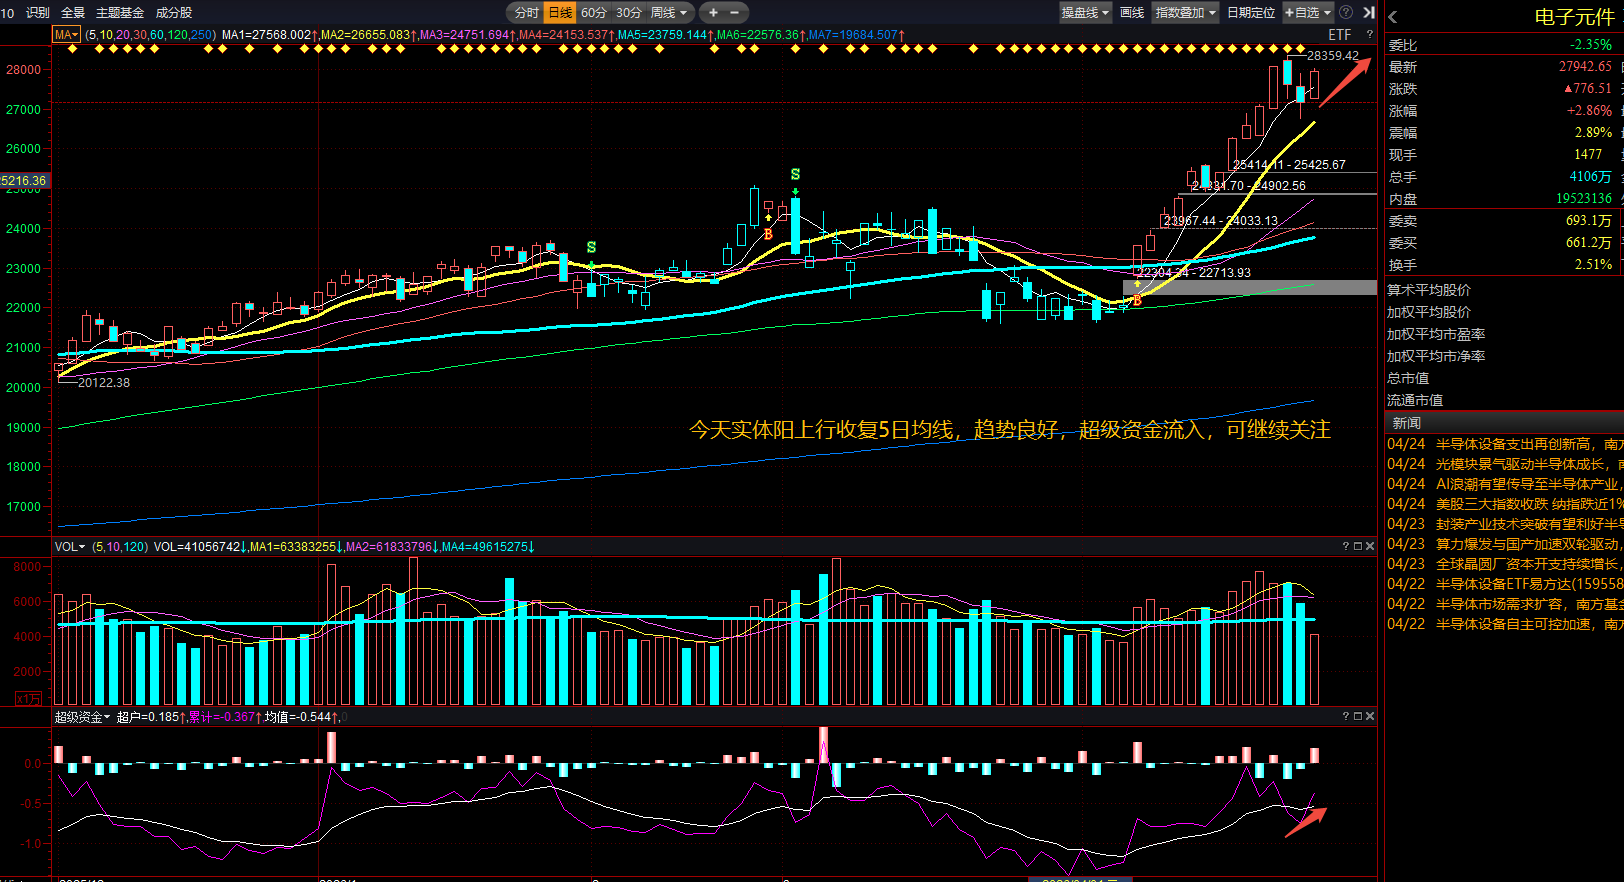This screenshot has width=1624, height=882.
Task: Open help for the 超级资金 indicator panel
Action: [1346, 716]
